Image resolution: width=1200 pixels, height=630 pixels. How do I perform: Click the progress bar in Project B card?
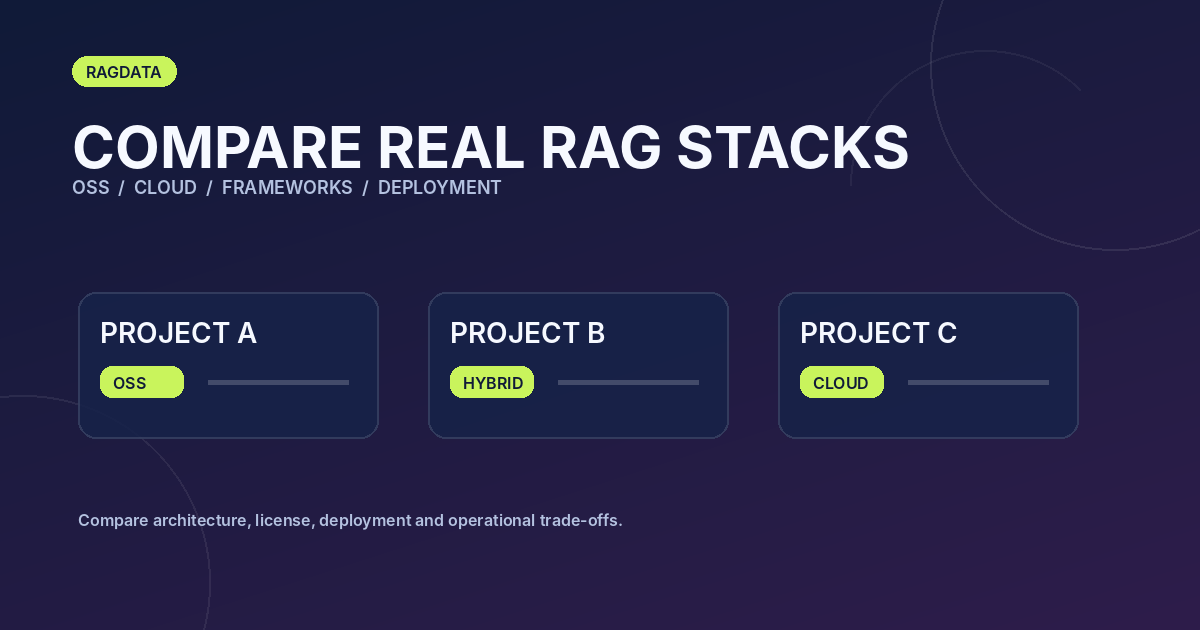coord(628,382)
